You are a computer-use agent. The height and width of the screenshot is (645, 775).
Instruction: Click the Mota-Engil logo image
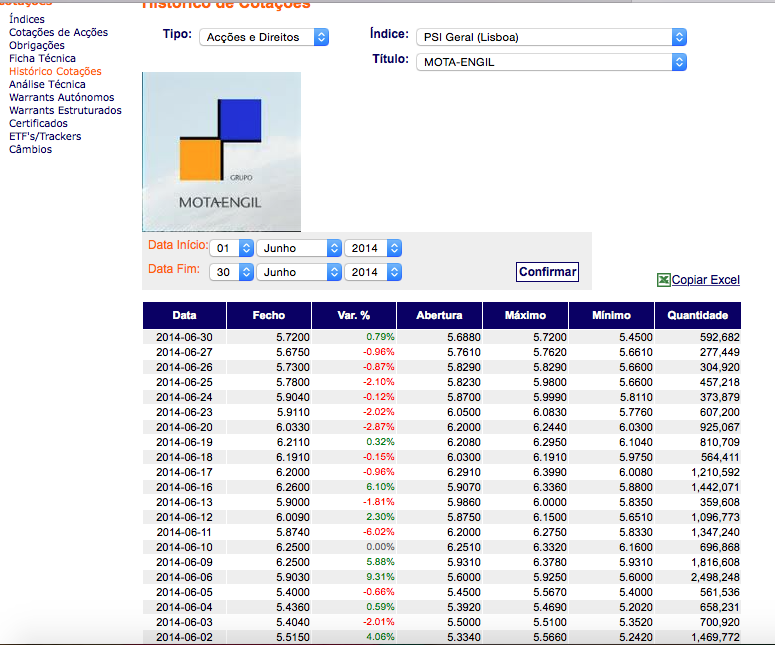pyautogui.click(x=221, y=152)
